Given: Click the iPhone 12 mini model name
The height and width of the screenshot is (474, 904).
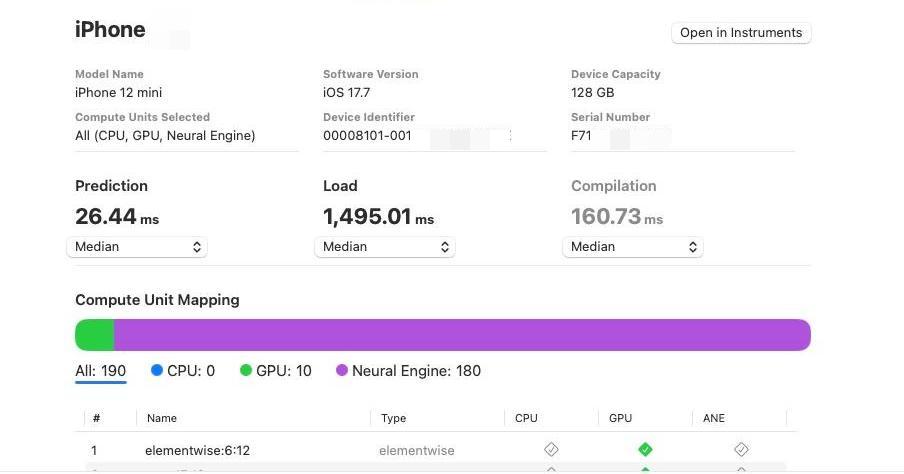Looking at the screenshot, I should point(118,93).
